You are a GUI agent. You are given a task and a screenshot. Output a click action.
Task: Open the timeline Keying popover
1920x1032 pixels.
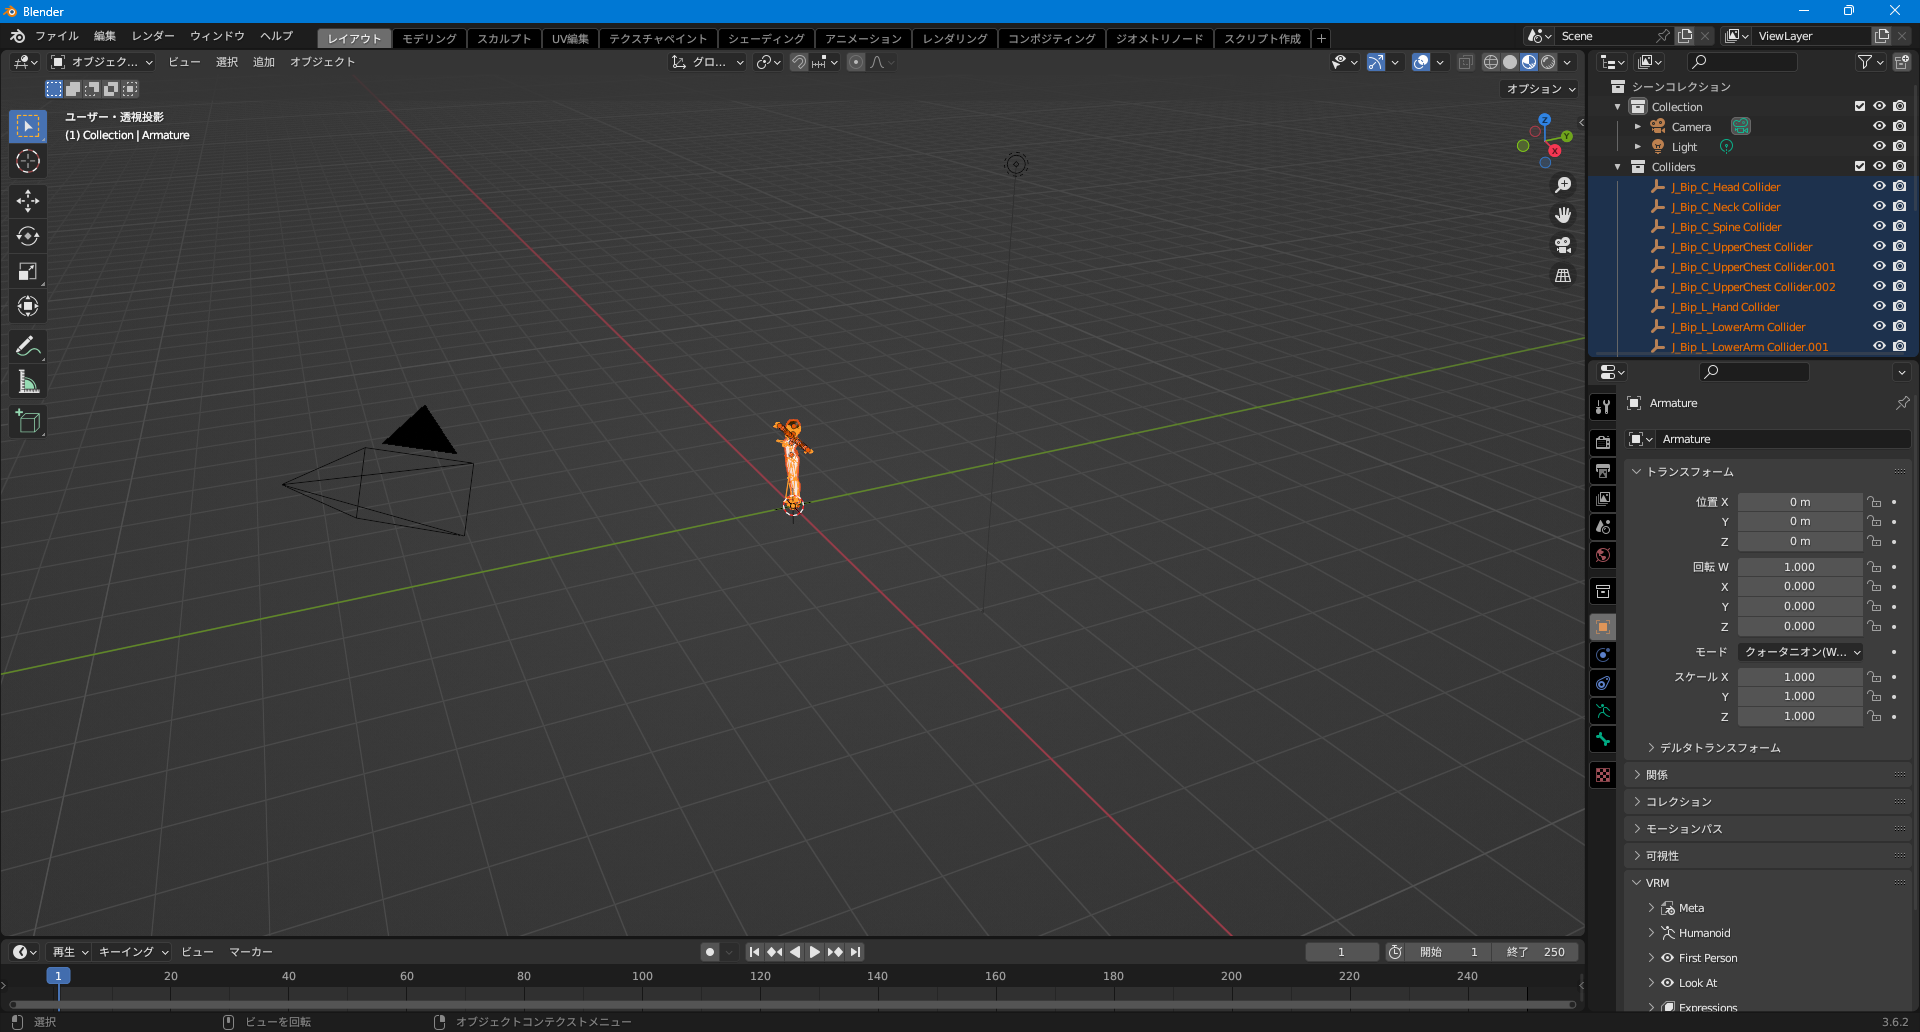click(x=133, y=952)
